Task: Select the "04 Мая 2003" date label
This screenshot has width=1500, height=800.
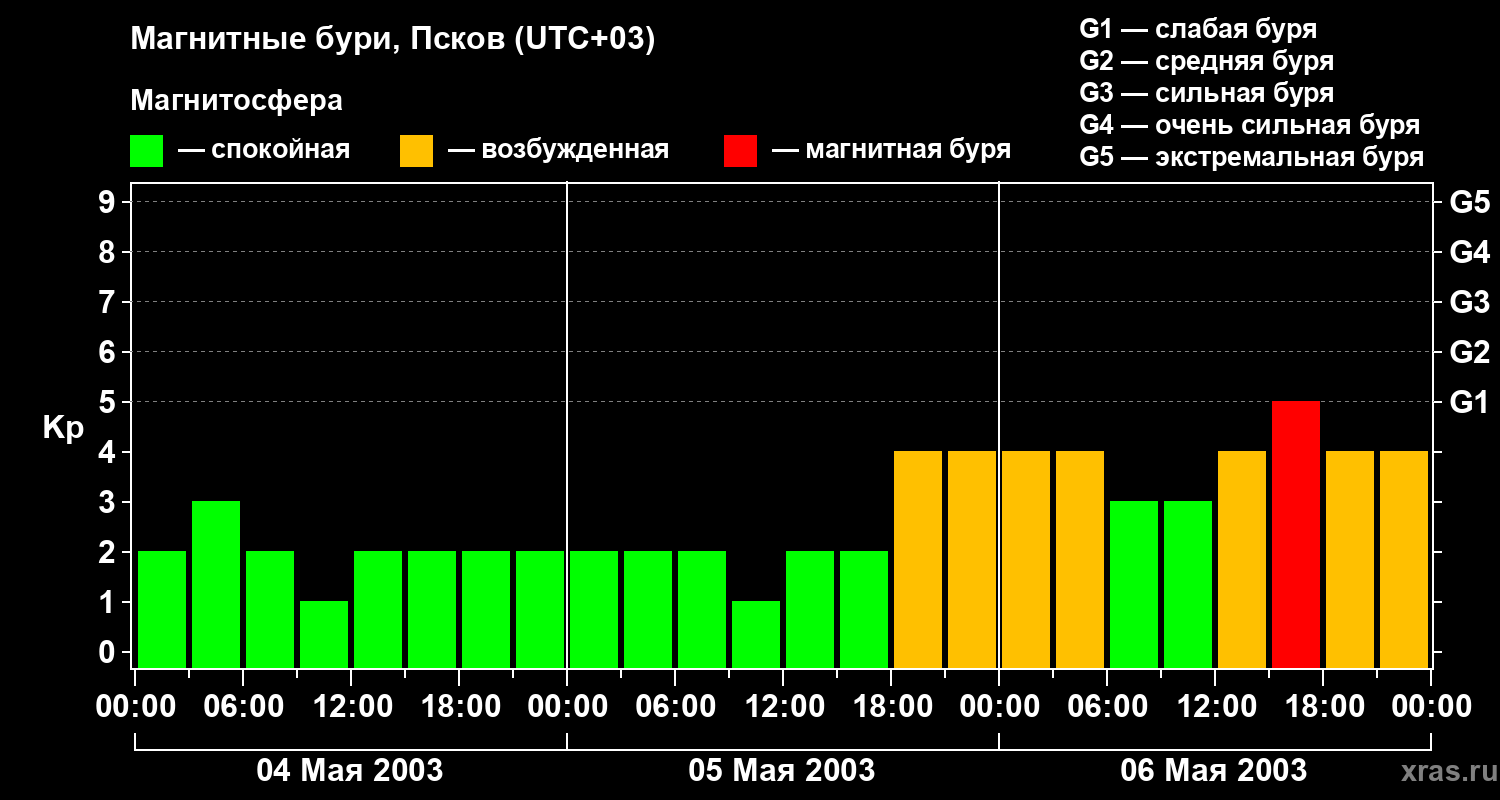Action: 350,770
